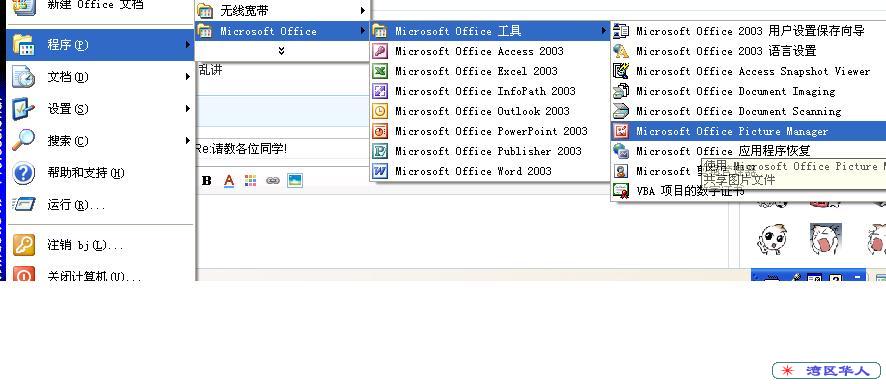Expand 无线宽带 submenu arrow

click(362, 11)
